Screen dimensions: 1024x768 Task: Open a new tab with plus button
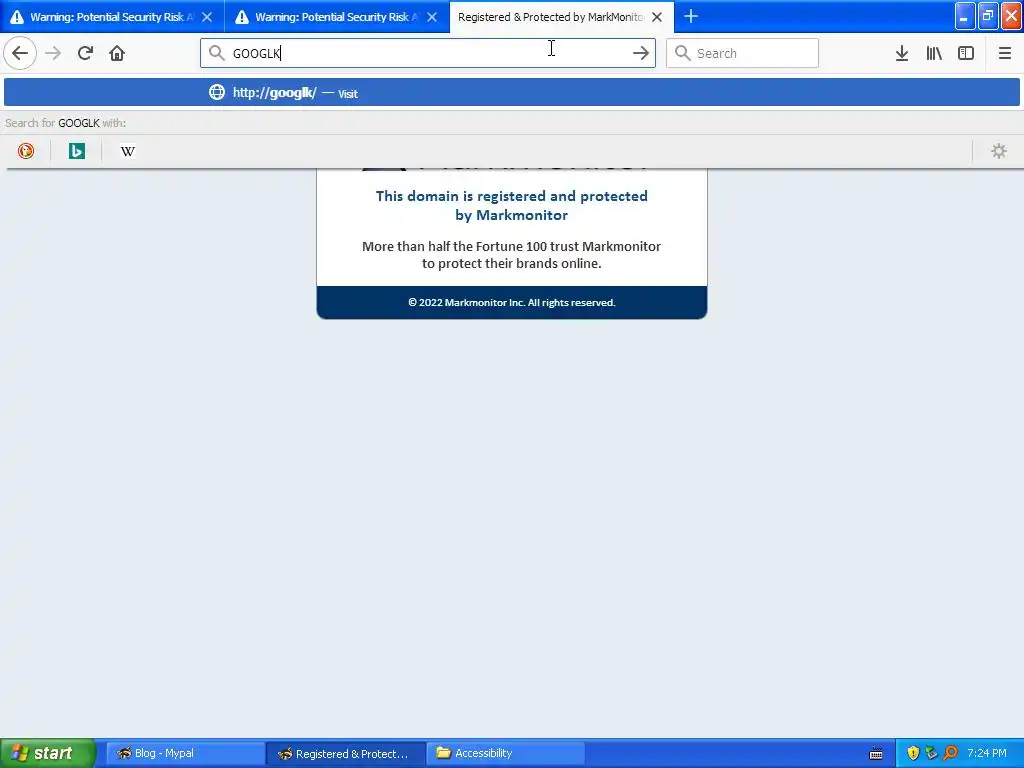tap(691, 16)
